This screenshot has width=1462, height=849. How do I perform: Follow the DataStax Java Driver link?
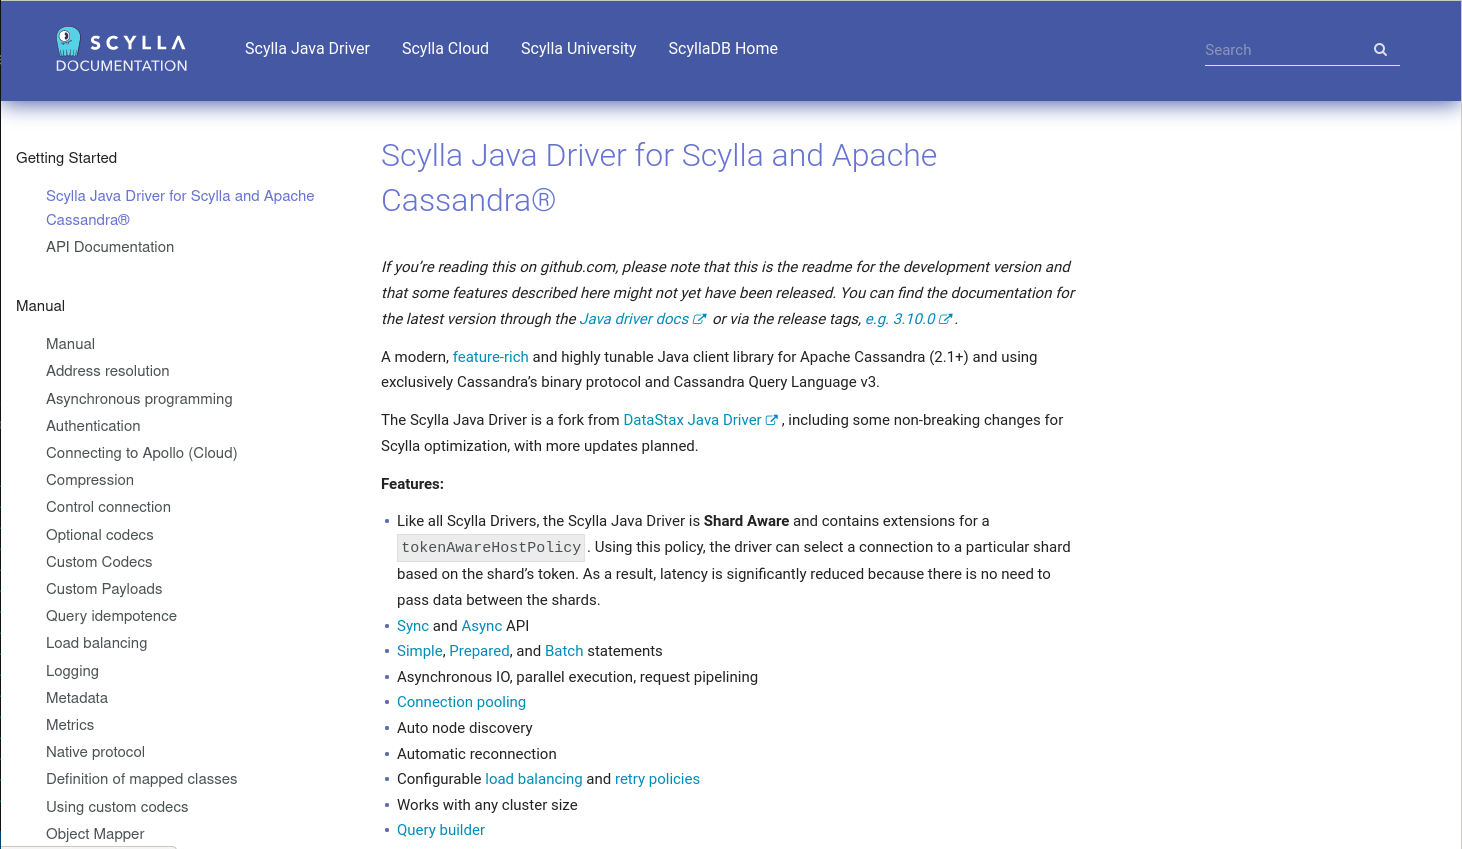click(692, 420)
